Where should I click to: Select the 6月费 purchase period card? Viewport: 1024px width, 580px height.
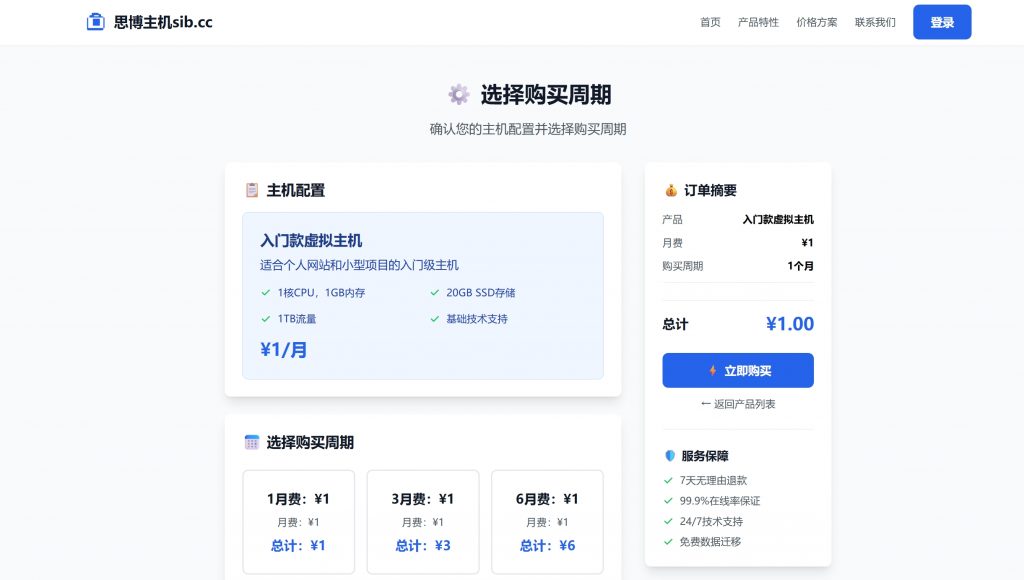546,522
